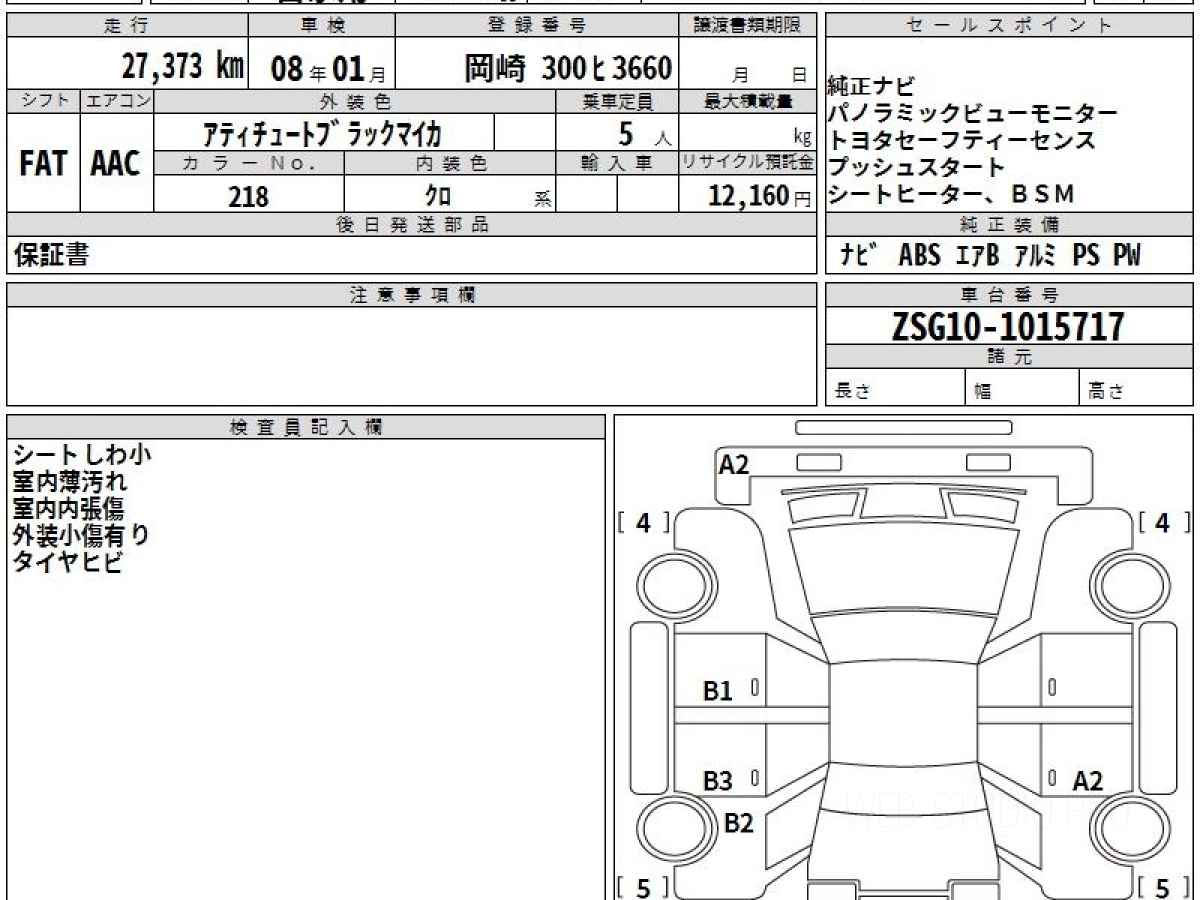Viewport: 1200px width, 900px height.
Task: Click the セールスポイント header
Action: click(x=1009, y=26)
